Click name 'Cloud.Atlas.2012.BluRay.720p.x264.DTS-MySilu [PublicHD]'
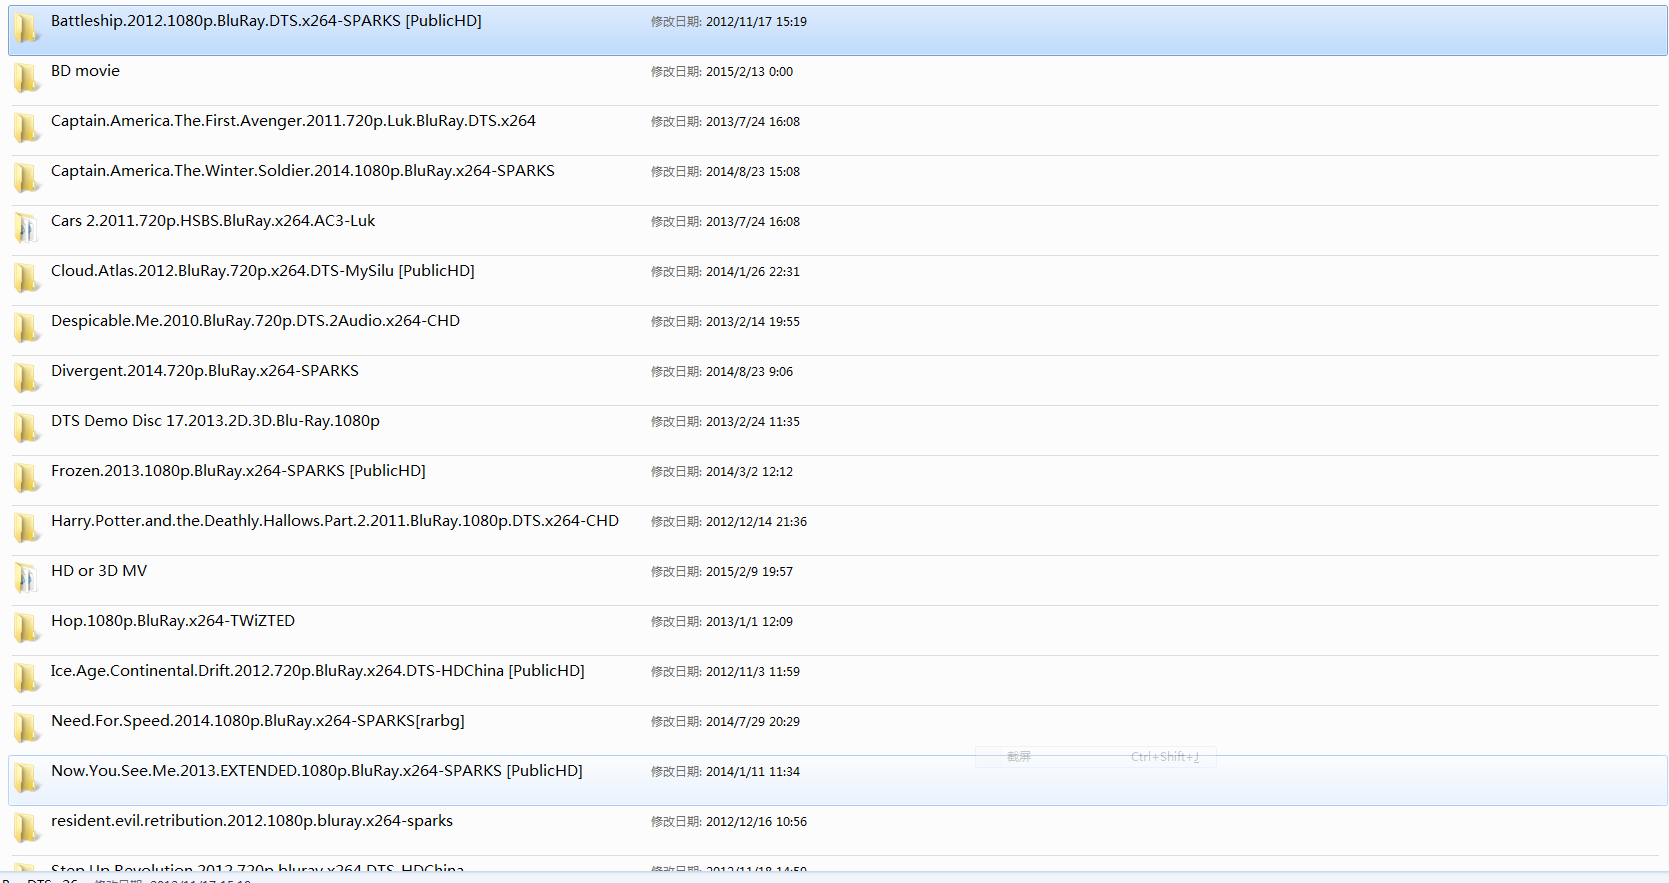 (263, 271)
